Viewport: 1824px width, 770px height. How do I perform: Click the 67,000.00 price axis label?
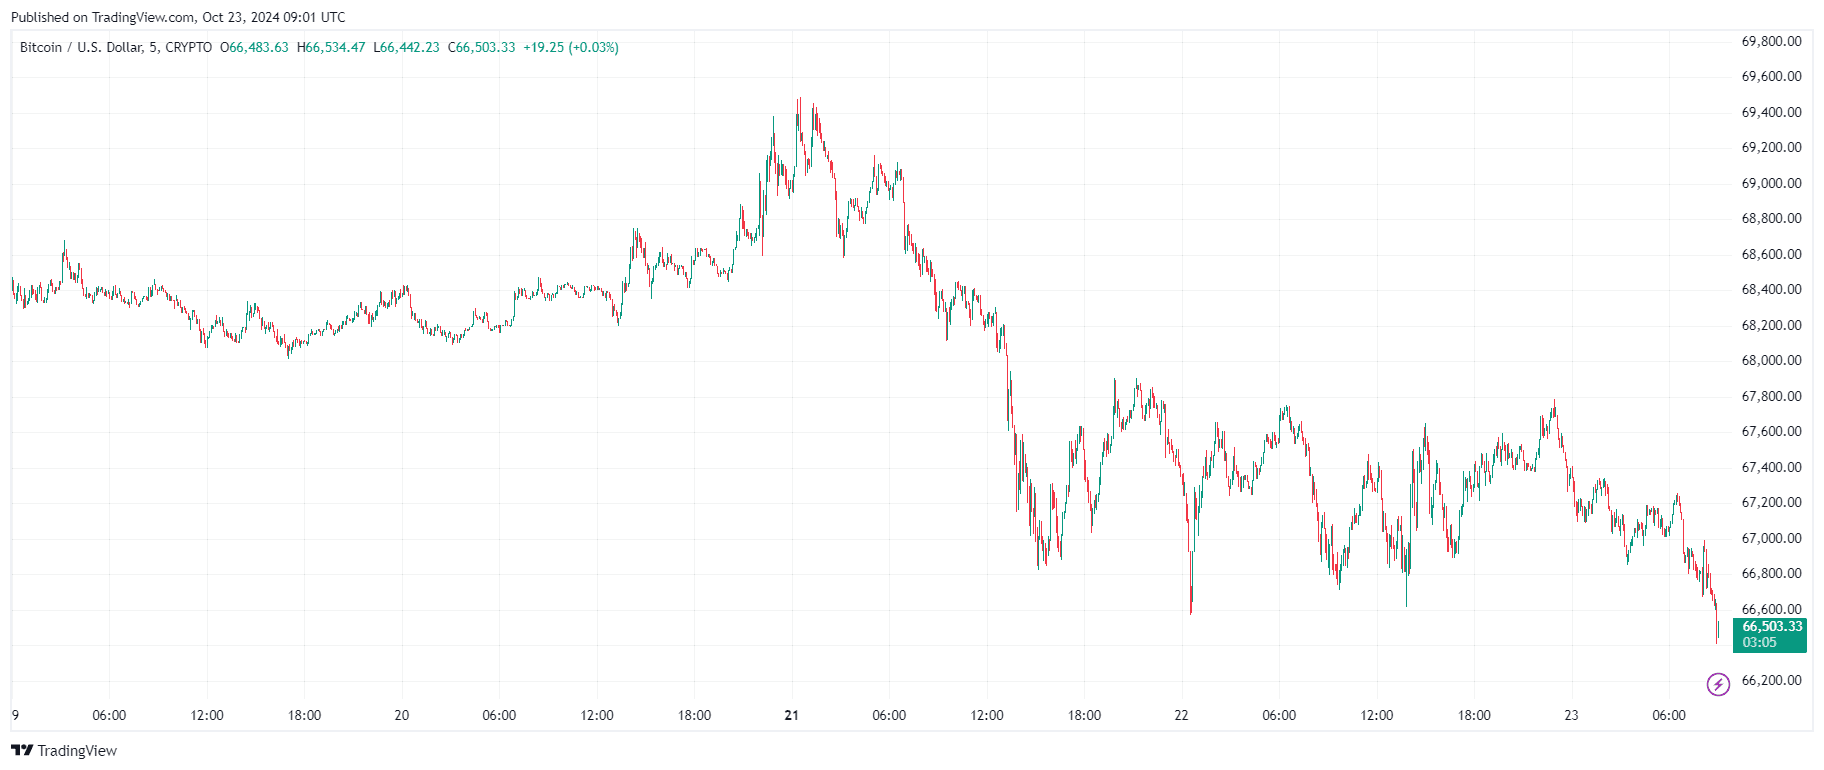(x=1771, y=538)
